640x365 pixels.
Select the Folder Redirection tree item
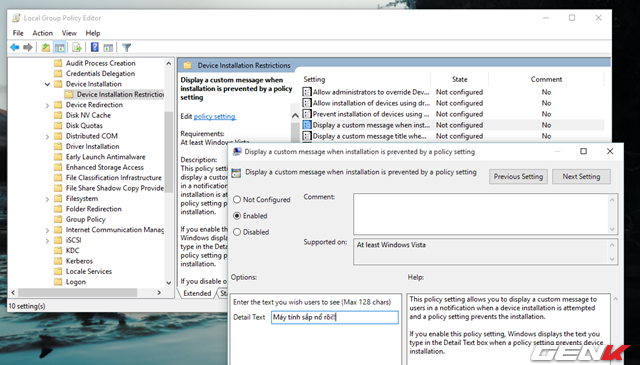(93, 209)
